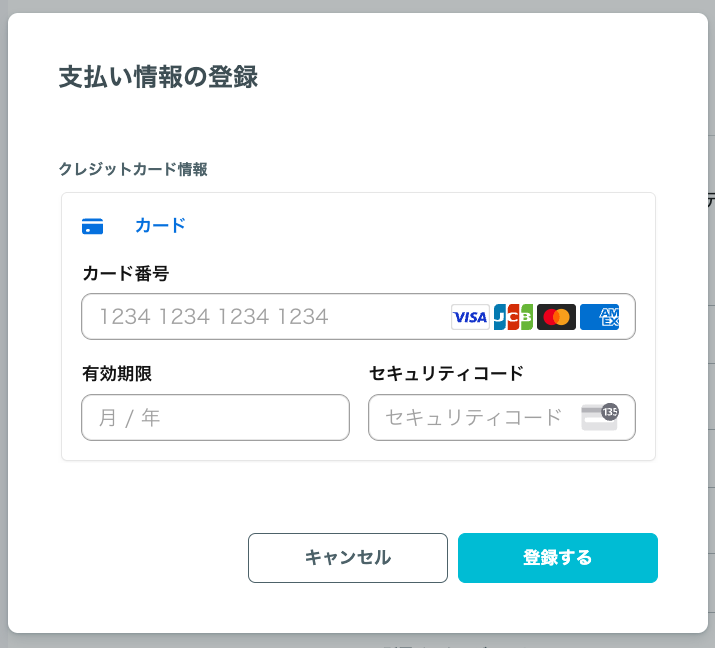Click the blue credit card icon
The image size is (715, 648).
pos(93,226)
